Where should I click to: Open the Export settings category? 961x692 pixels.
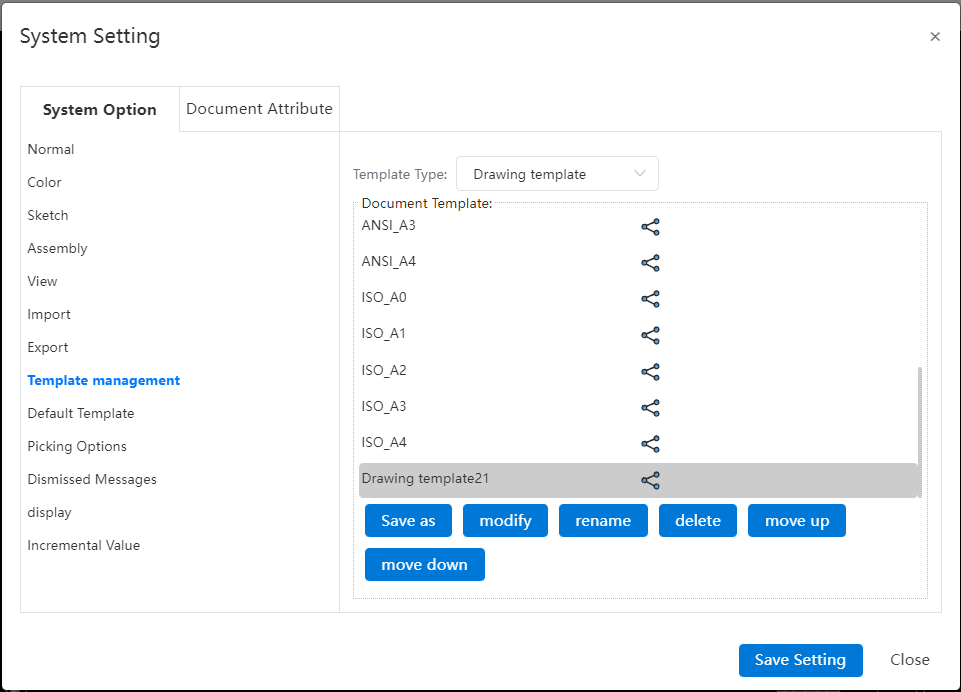click(48, 348)
